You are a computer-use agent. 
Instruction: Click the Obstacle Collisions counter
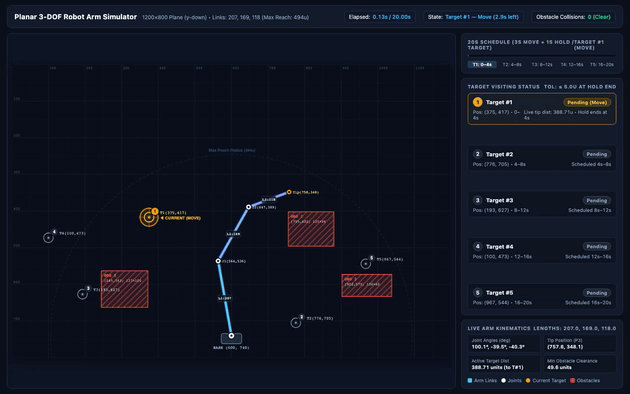click(x=573, y=17)
